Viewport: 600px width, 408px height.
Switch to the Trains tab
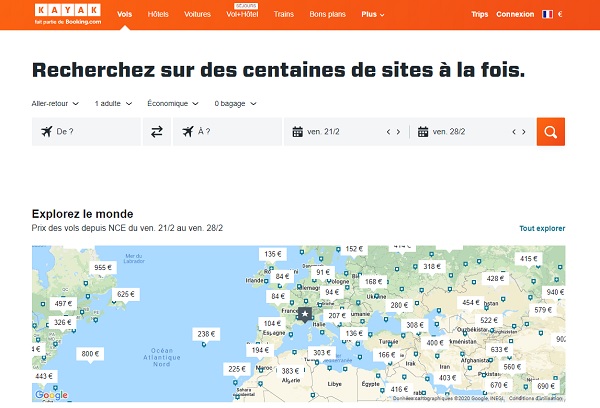coord(283,15)
